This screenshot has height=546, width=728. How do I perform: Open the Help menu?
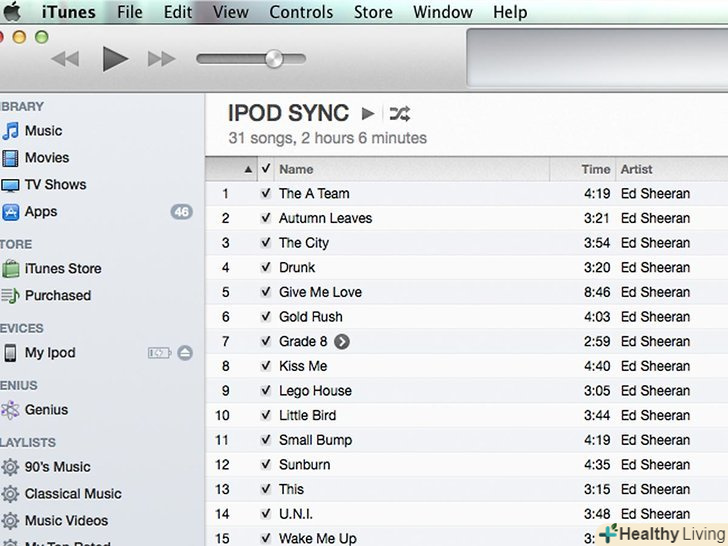coord(510,12)
